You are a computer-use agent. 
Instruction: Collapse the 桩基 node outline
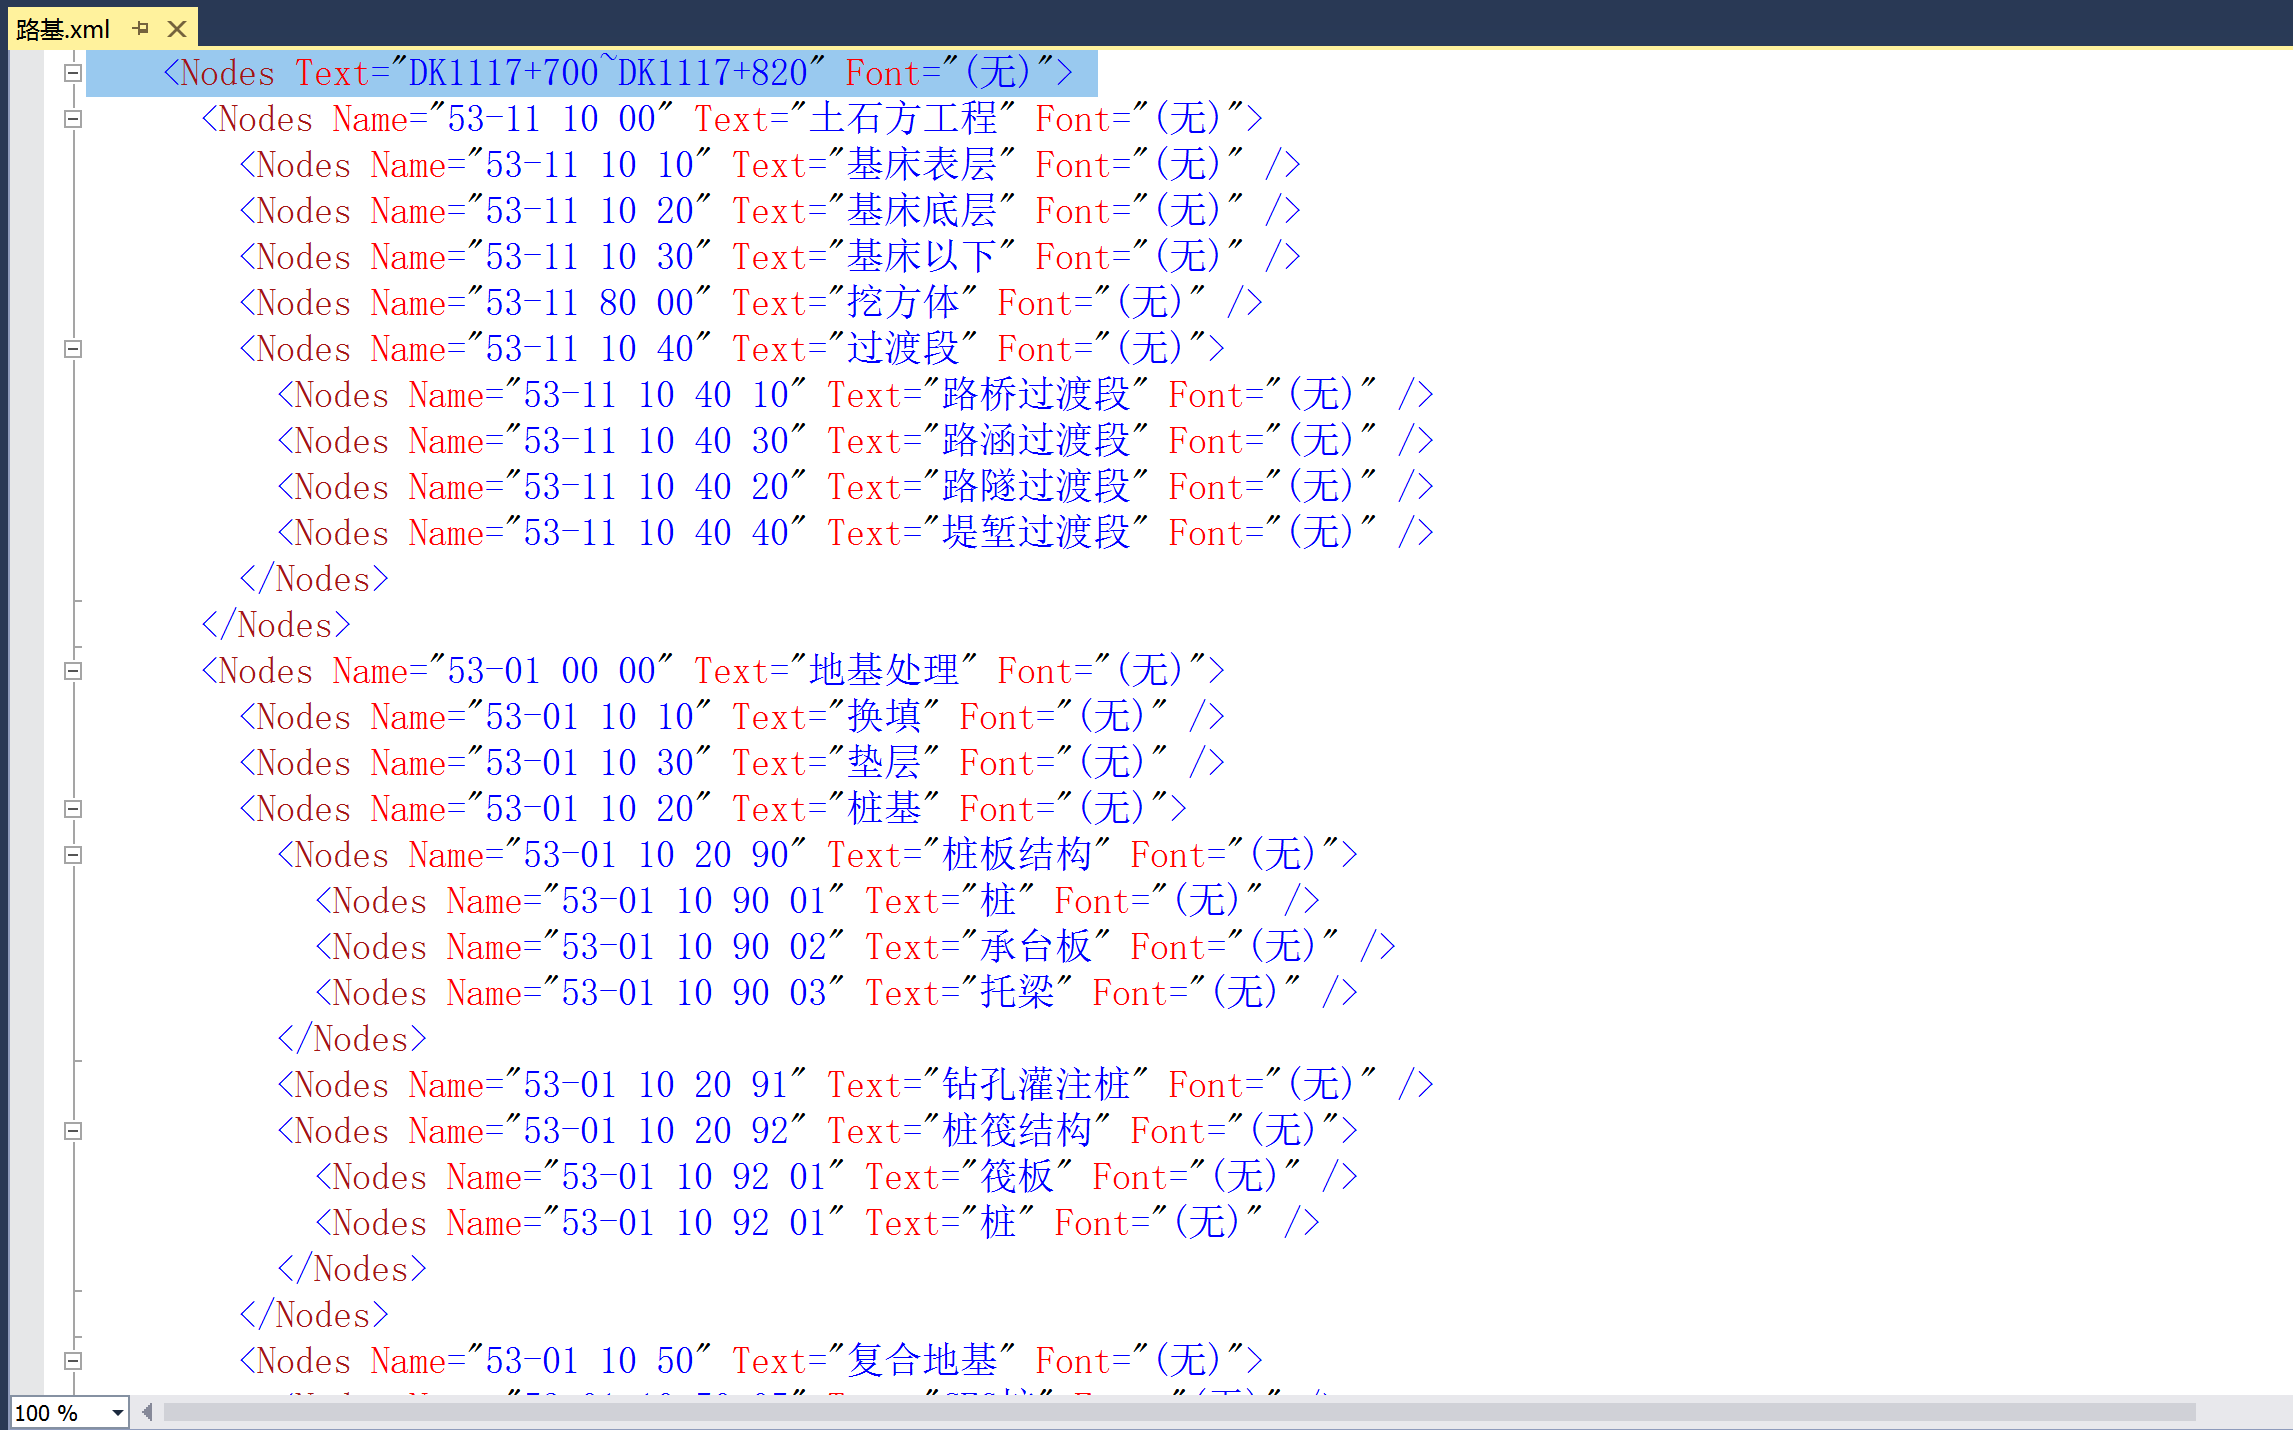point(73,809)
